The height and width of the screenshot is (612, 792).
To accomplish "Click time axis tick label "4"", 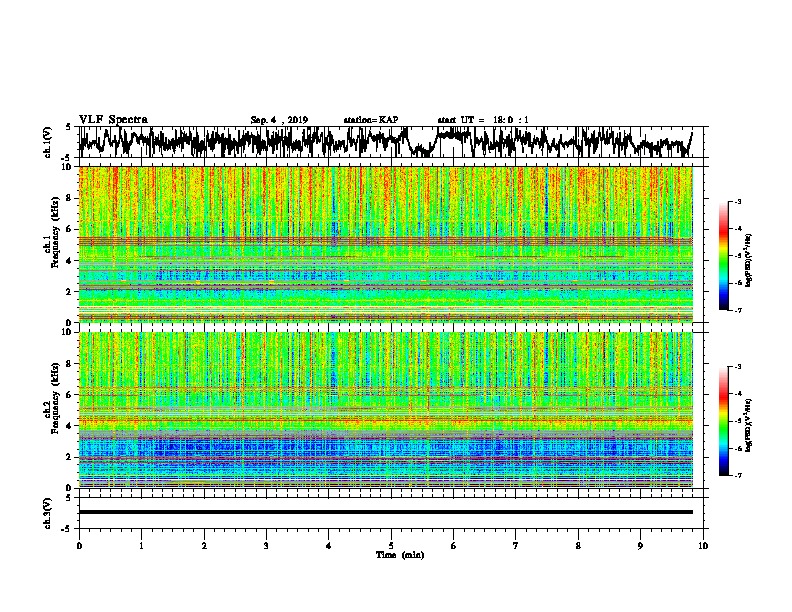I will (x=329, y=546).
